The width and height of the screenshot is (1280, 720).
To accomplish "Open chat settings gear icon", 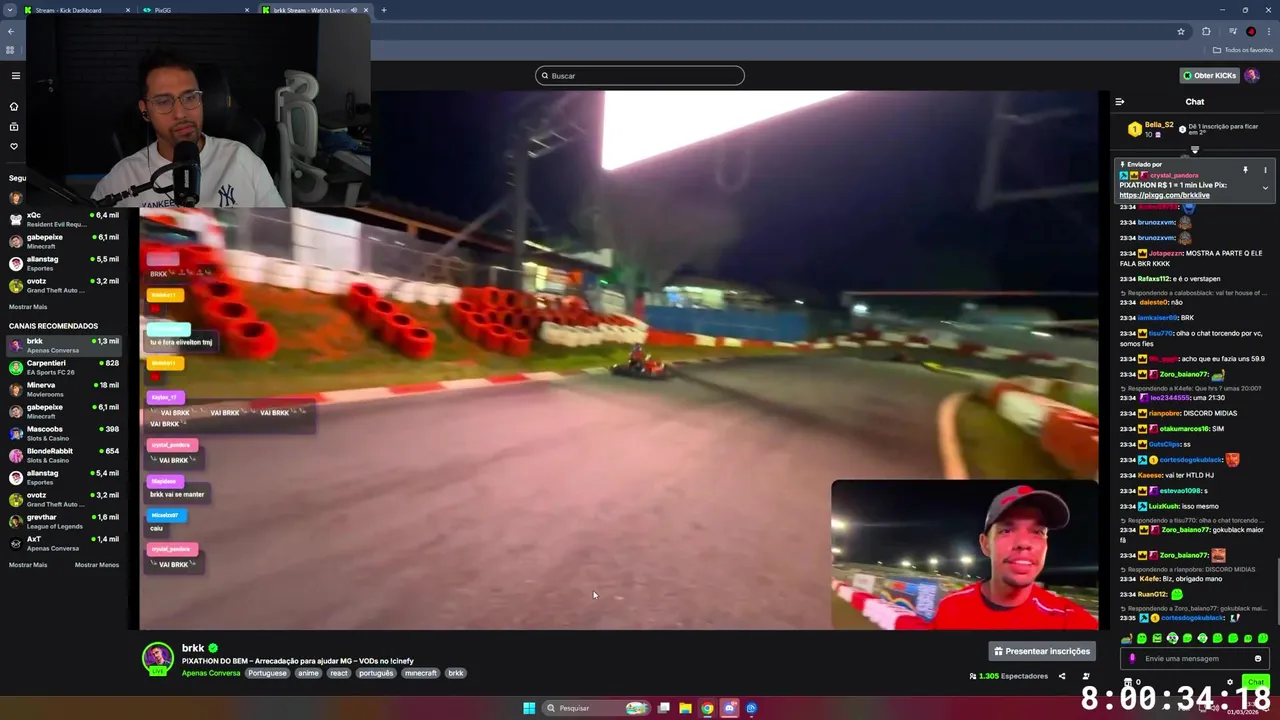I will [1230, 682].
